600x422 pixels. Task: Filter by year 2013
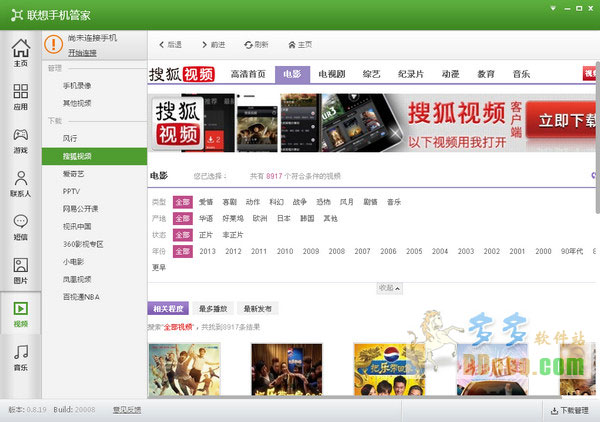[207, 251]
